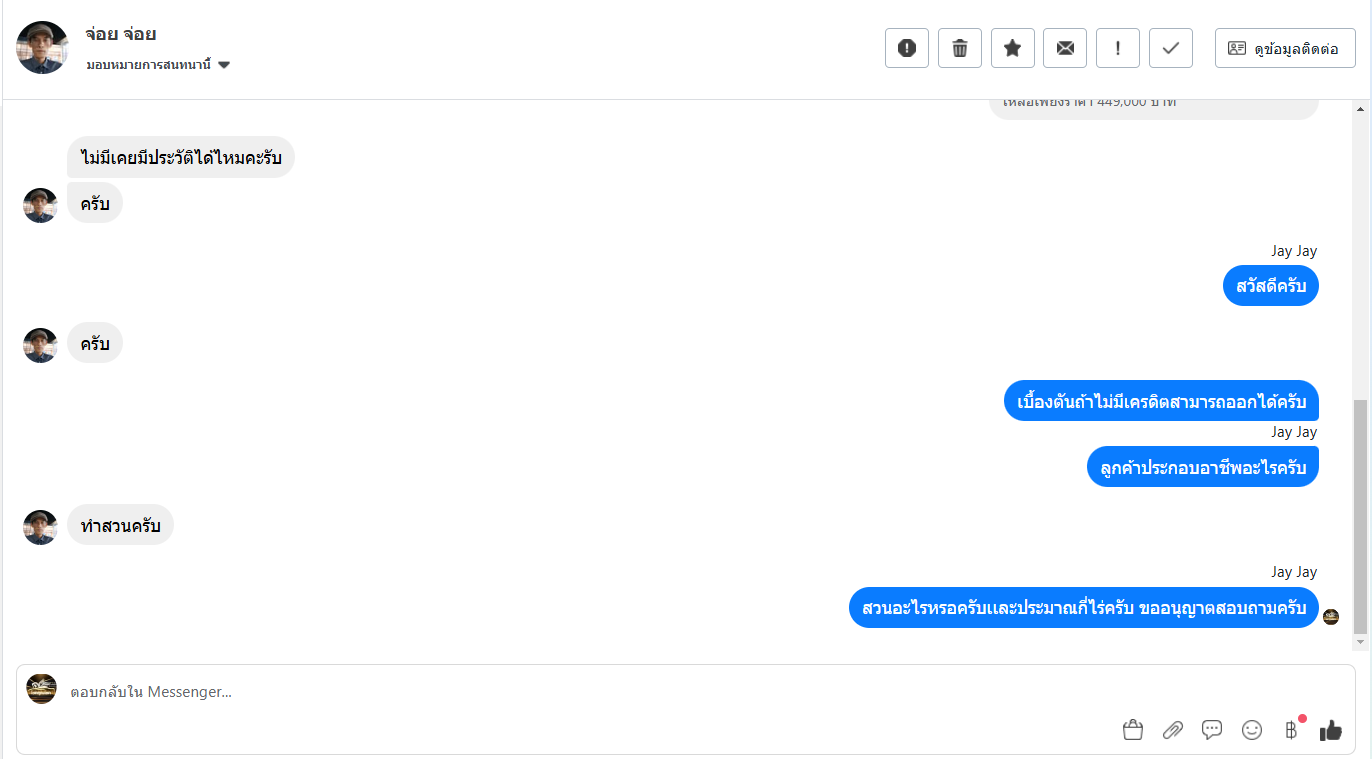The width and height of the screenshot is (1372, 759).
Task: Click the ทำสวนครับ message bubble
Action: (121, 525)
